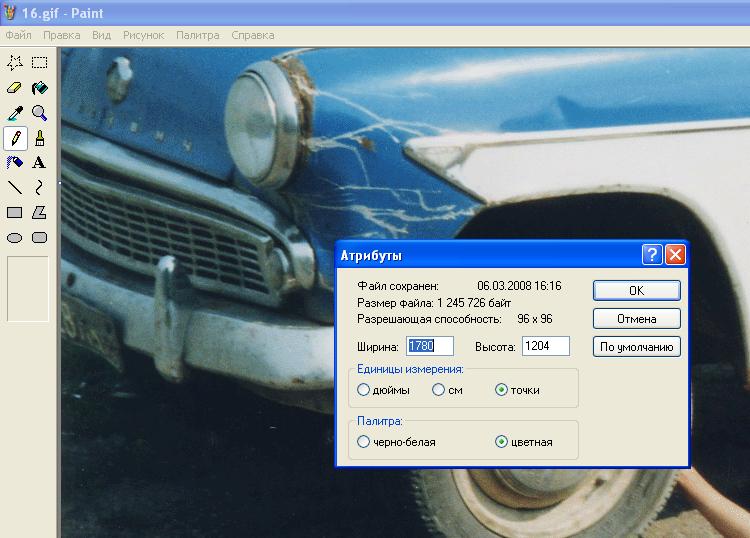Click the По умолчанию button
This screenshot has height=538, width=750.
(x=636, y=347)
